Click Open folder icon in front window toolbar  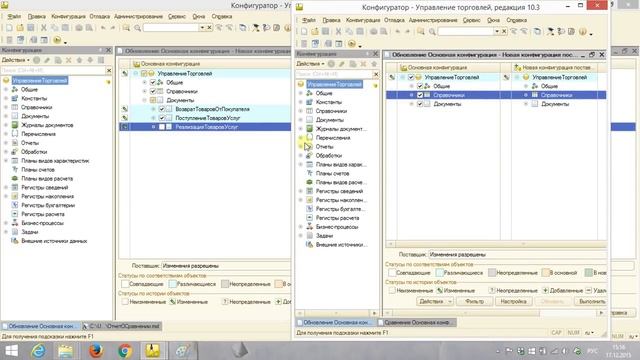(x=315, y=31)
